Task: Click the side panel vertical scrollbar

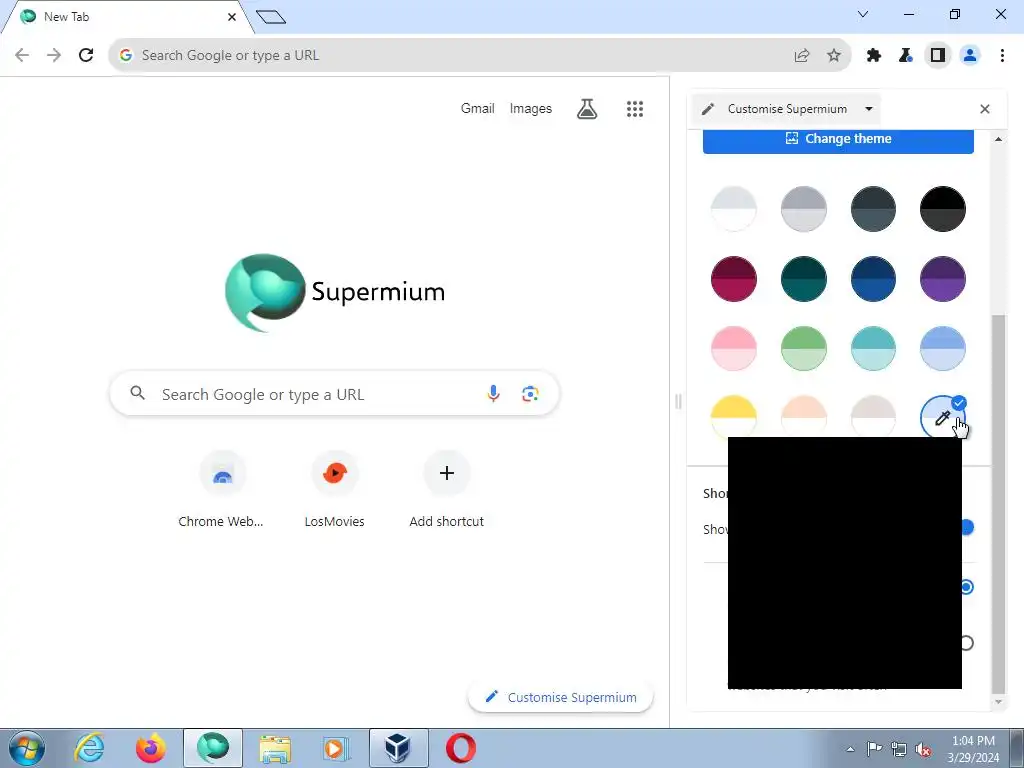Action: tap(998, 503)
